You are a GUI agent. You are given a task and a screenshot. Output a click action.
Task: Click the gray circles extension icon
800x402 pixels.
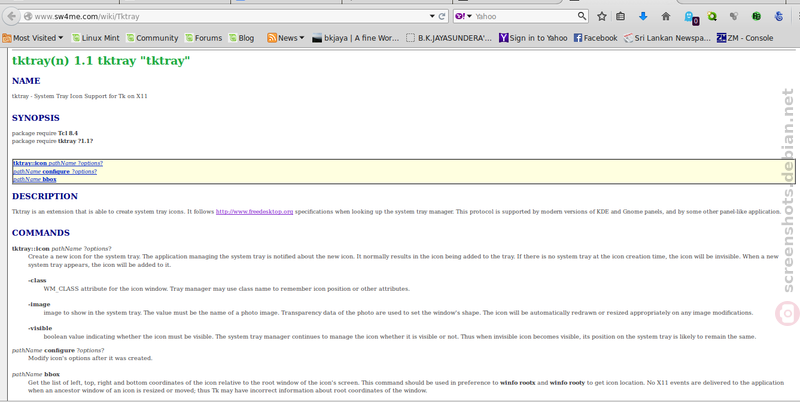(x=734, y=16)
